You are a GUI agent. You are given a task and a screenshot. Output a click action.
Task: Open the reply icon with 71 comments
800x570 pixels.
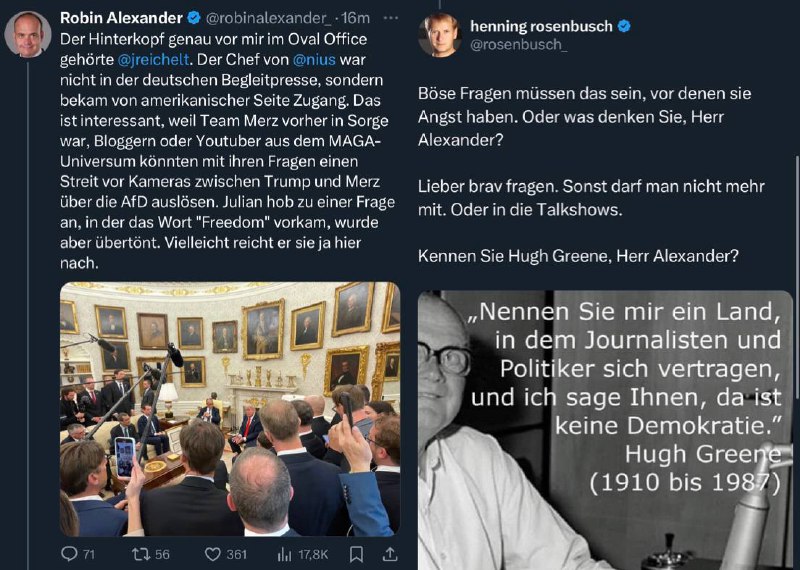tap(68, 554)
